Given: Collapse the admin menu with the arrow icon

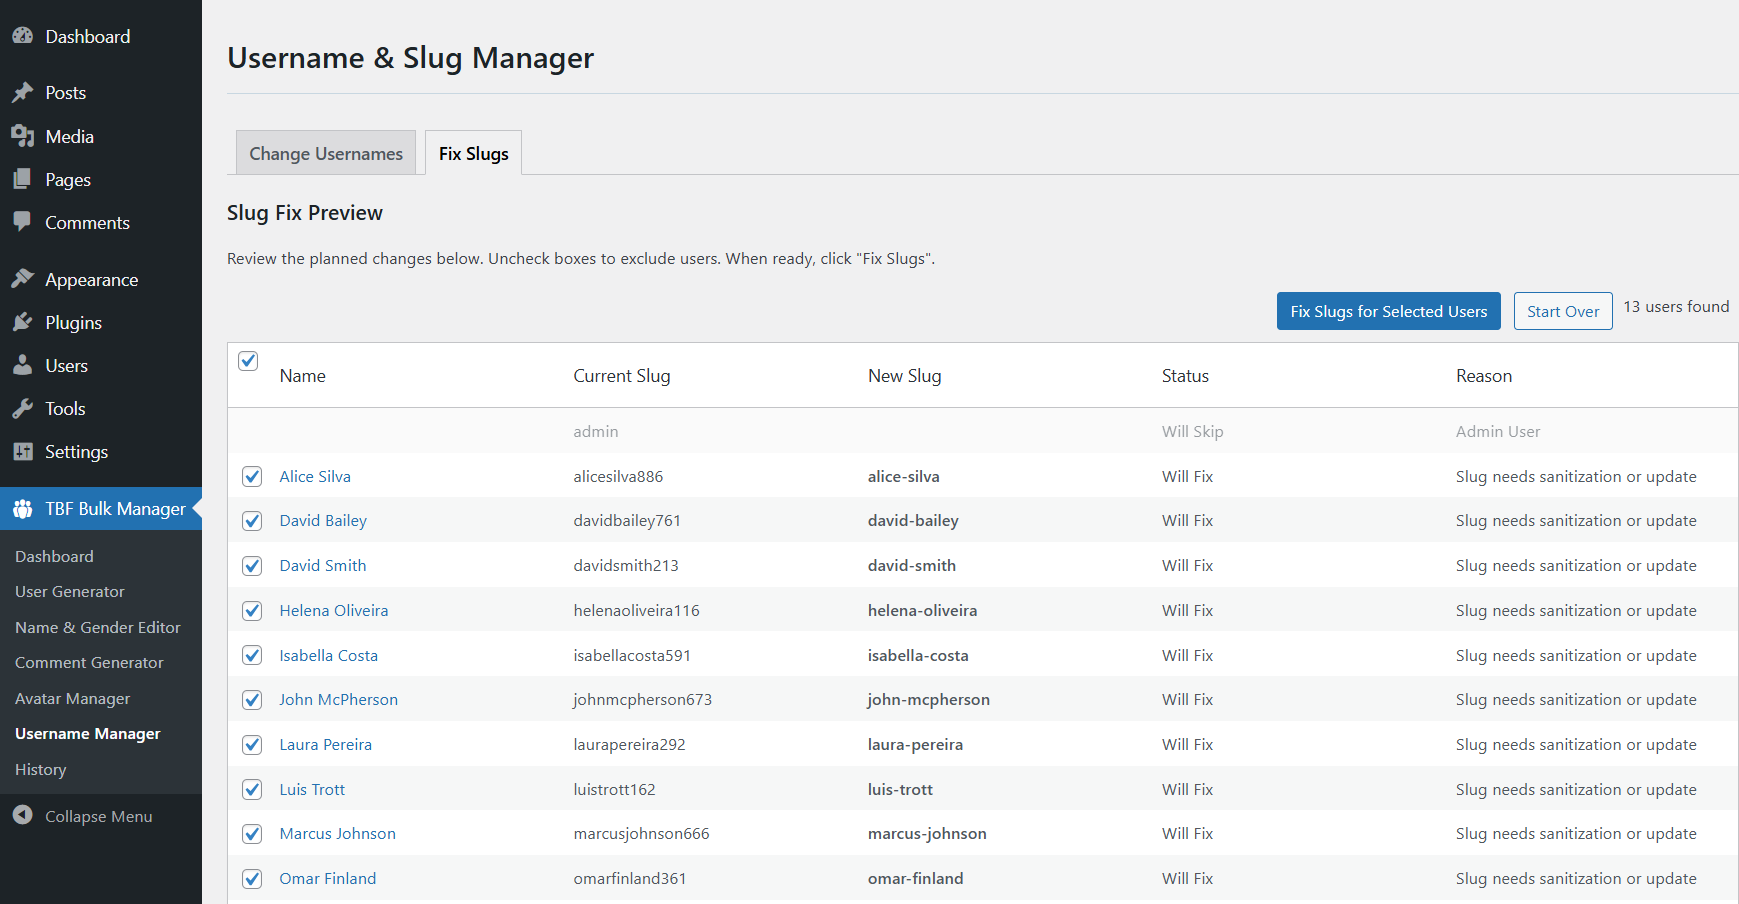Looking at the screenshot, I should [x=23, y=816].
